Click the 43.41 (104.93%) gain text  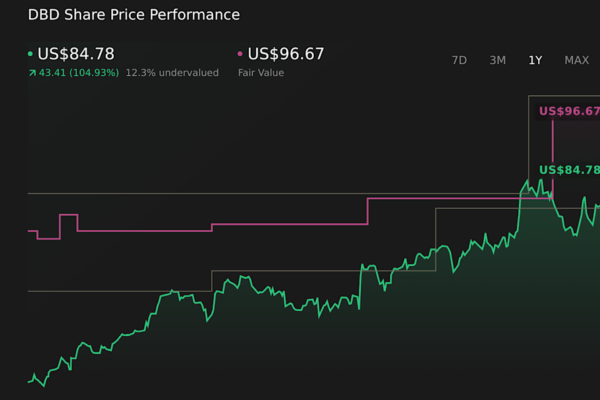[x=79, y=73]
